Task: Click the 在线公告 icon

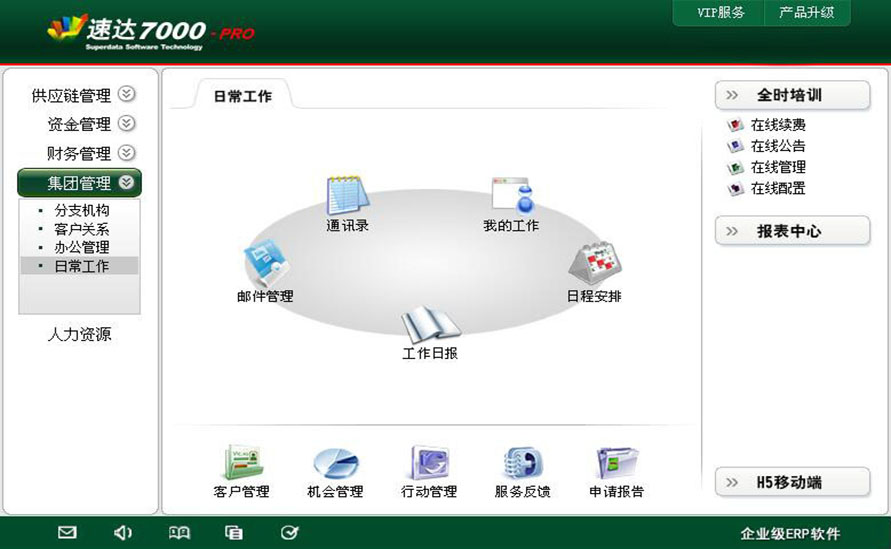Action: tap(735, 146)
